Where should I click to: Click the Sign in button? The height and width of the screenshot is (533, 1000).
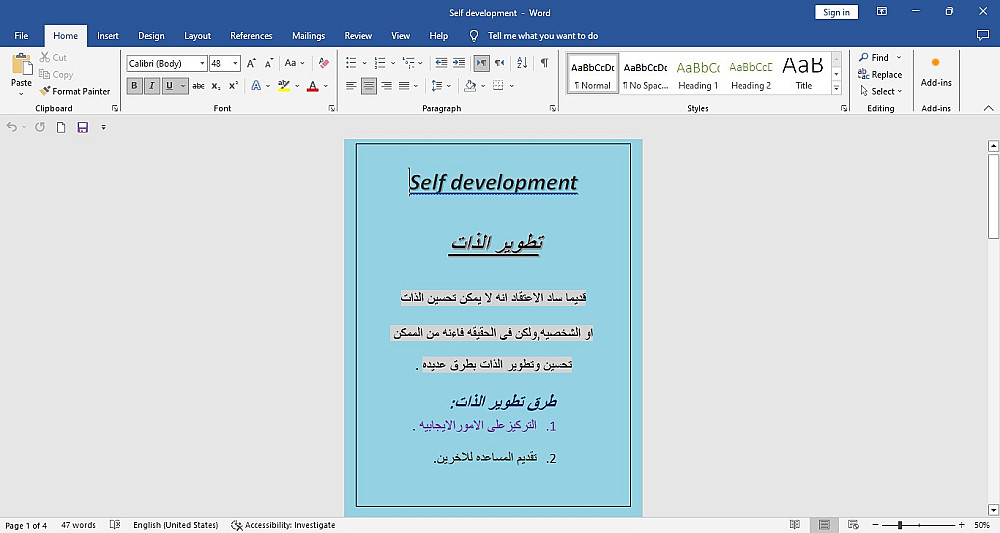pos(836,12)
